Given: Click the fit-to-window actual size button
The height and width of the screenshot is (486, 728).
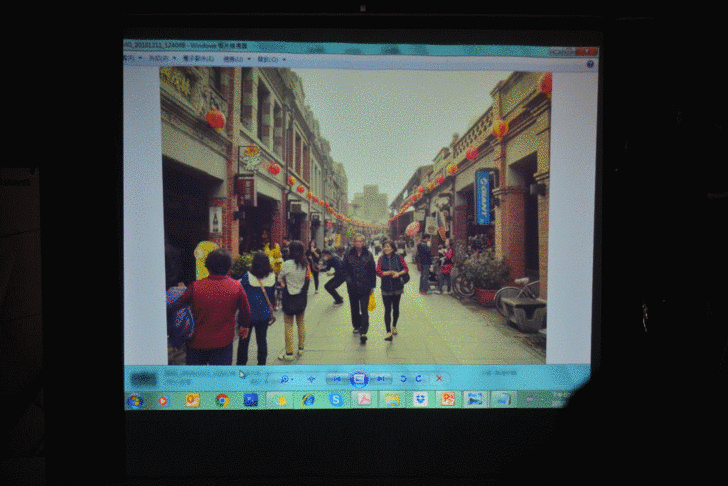Looking at the screenshot, I should pyautogui.click(x=312, y=379).
